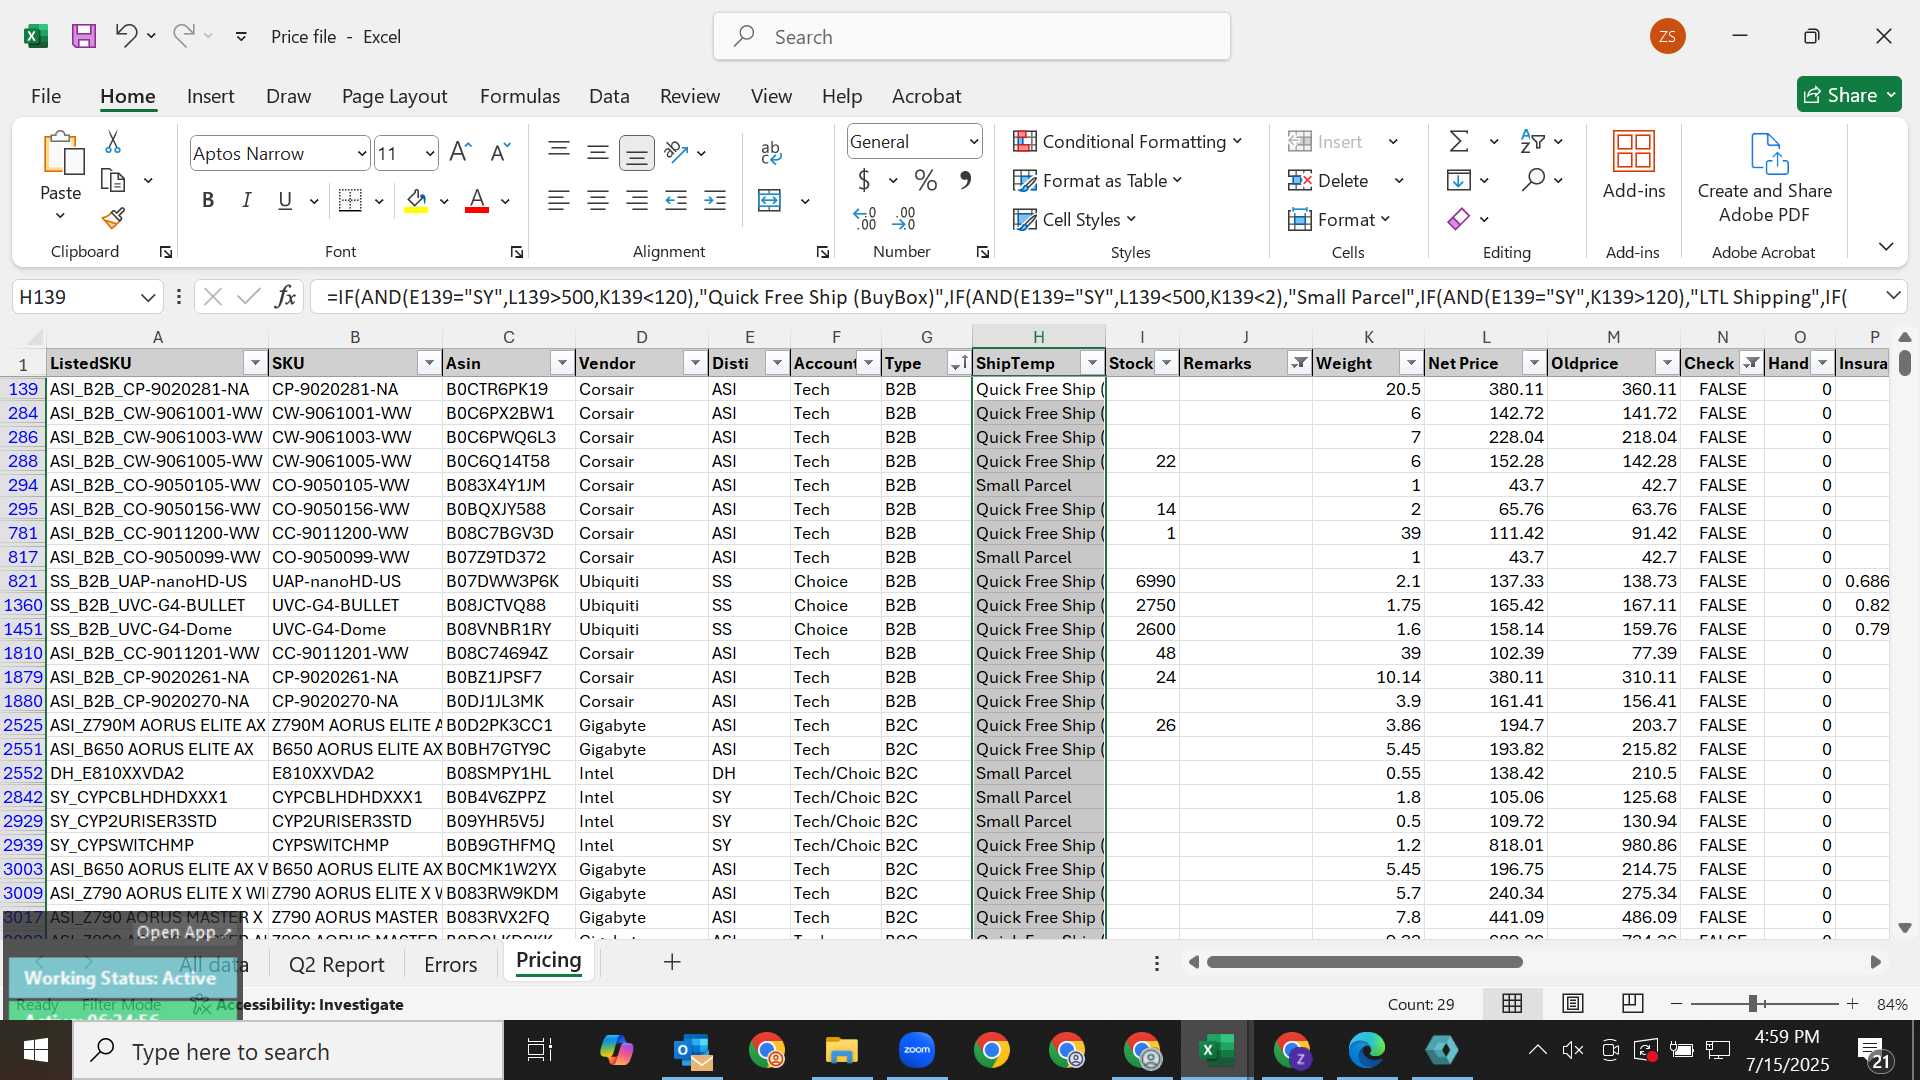Screen dimensions: 1920x1080
Task: Open the Data tab
Action: (x=609, y=96)
